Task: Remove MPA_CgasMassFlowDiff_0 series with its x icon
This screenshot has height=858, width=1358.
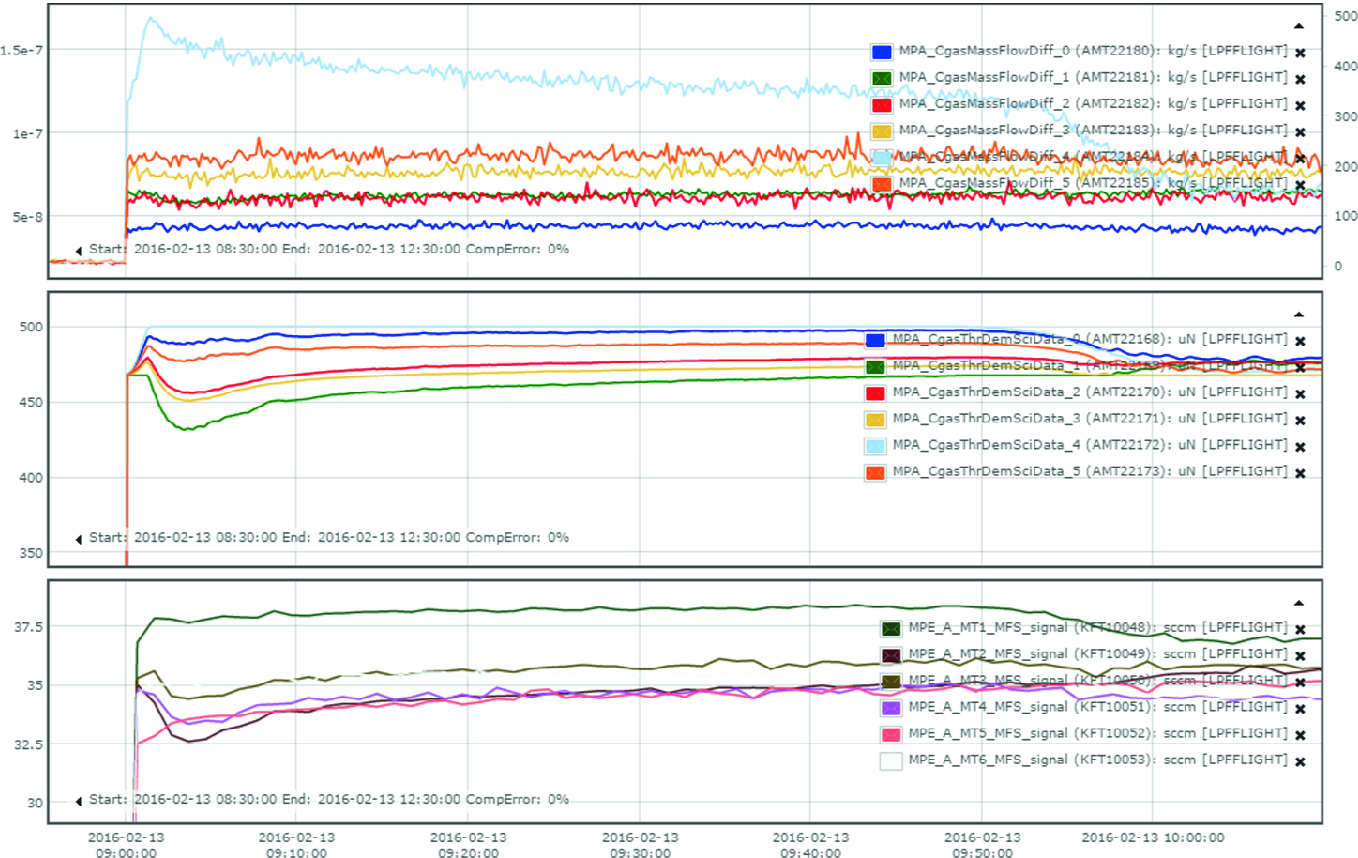Action: tap(1300, 53)
